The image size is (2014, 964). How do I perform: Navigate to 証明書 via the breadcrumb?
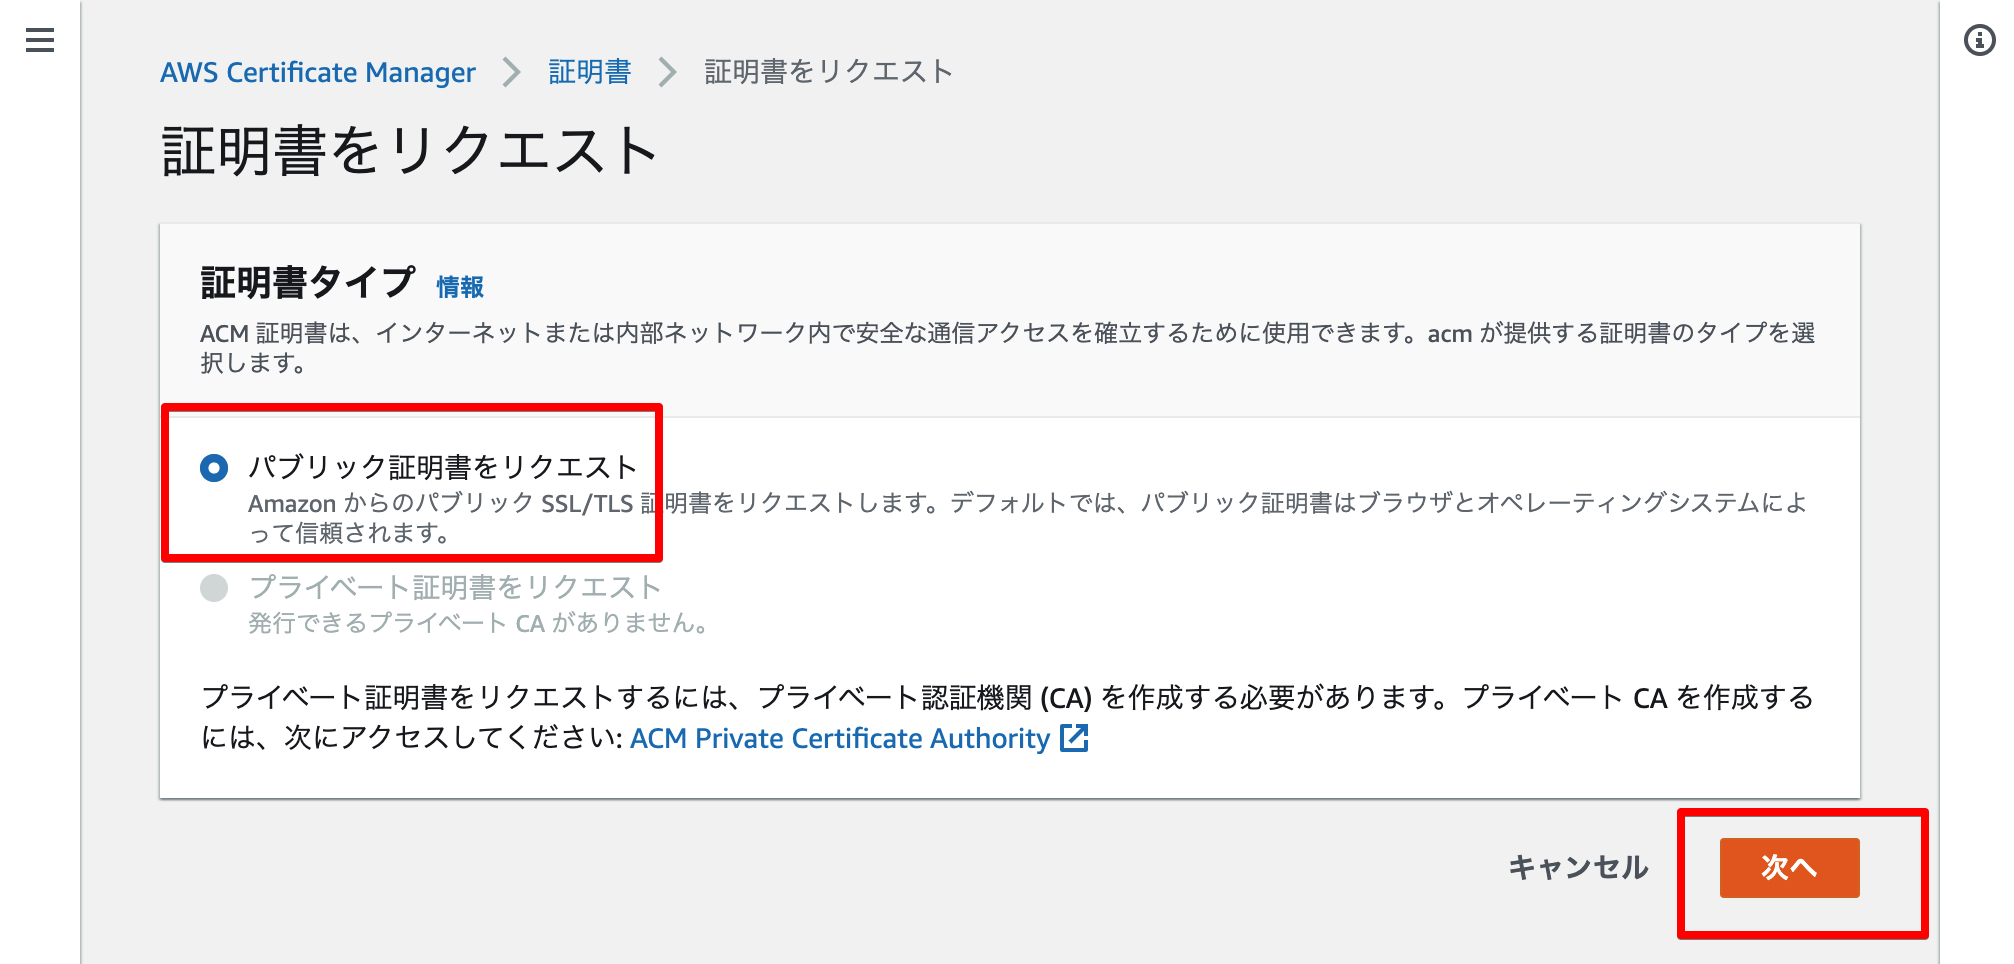click(x=588, y=71)
